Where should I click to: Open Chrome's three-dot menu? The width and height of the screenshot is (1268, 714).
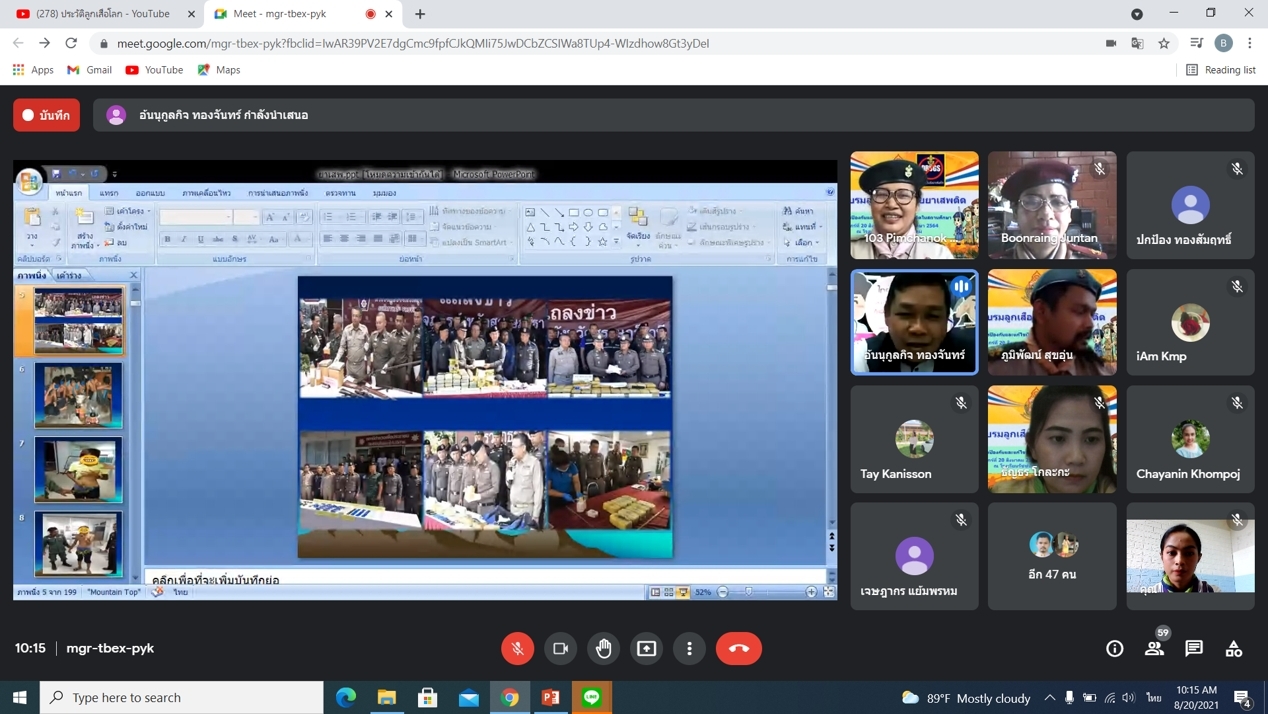pos(1250,43)
